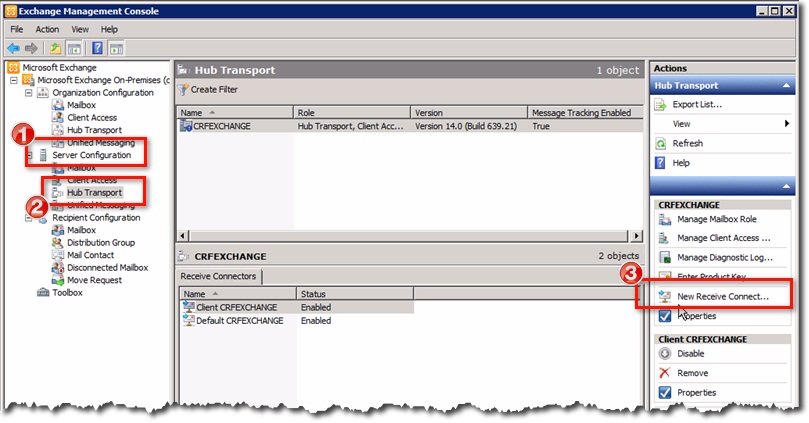Click the Toolbox icon in tree
This screenshot has width=809, height=423.
pos(43,292)
